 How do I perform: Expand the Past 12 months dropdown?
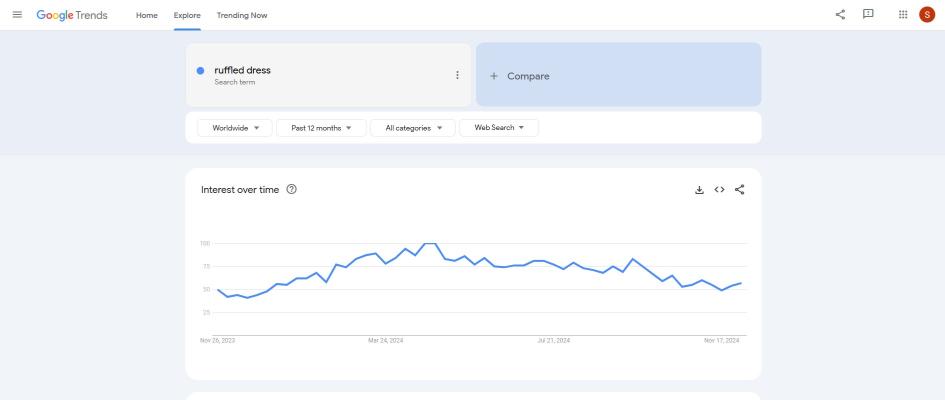pos(321,128)
